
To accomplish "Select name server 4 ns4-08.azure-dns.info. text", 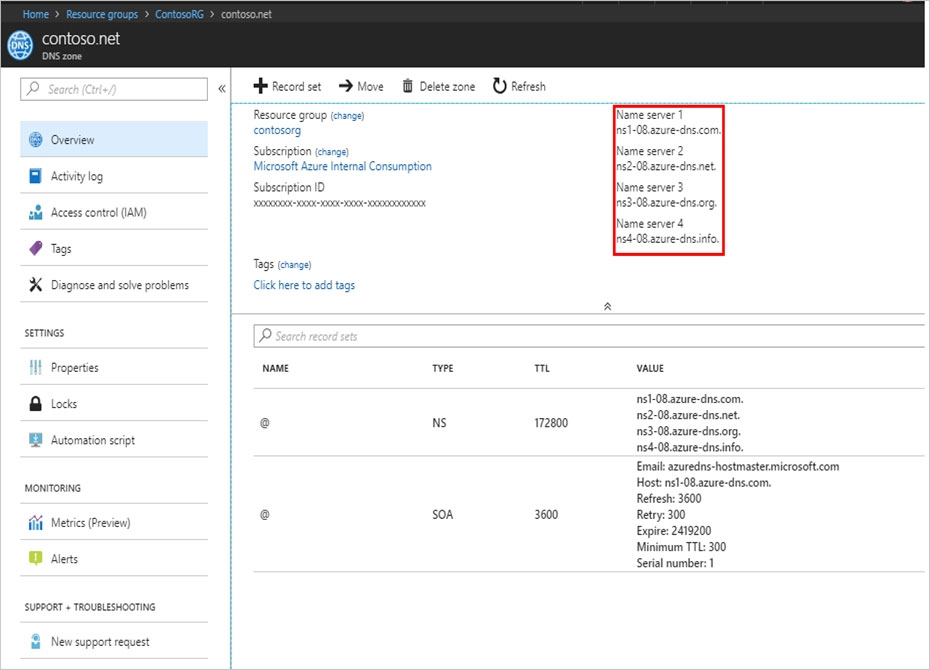I will [x=668, y=239].
